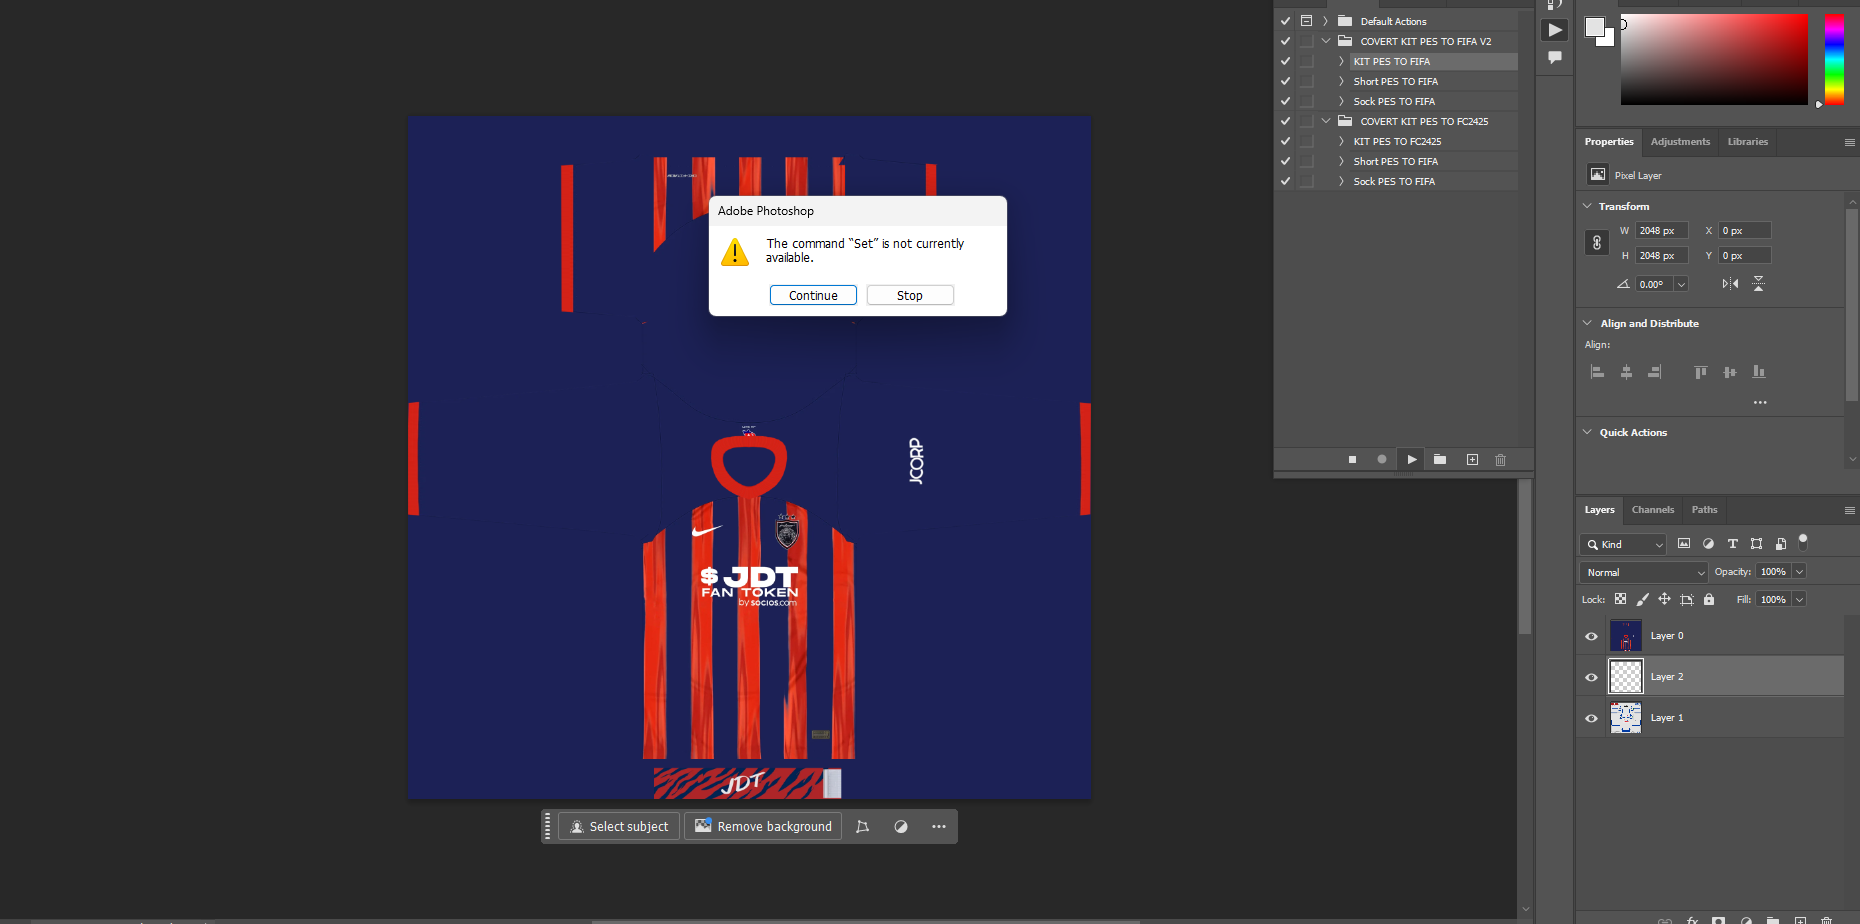Filter layers by pixel layers icon
1860x924 pixels.
pos(1684,544)
